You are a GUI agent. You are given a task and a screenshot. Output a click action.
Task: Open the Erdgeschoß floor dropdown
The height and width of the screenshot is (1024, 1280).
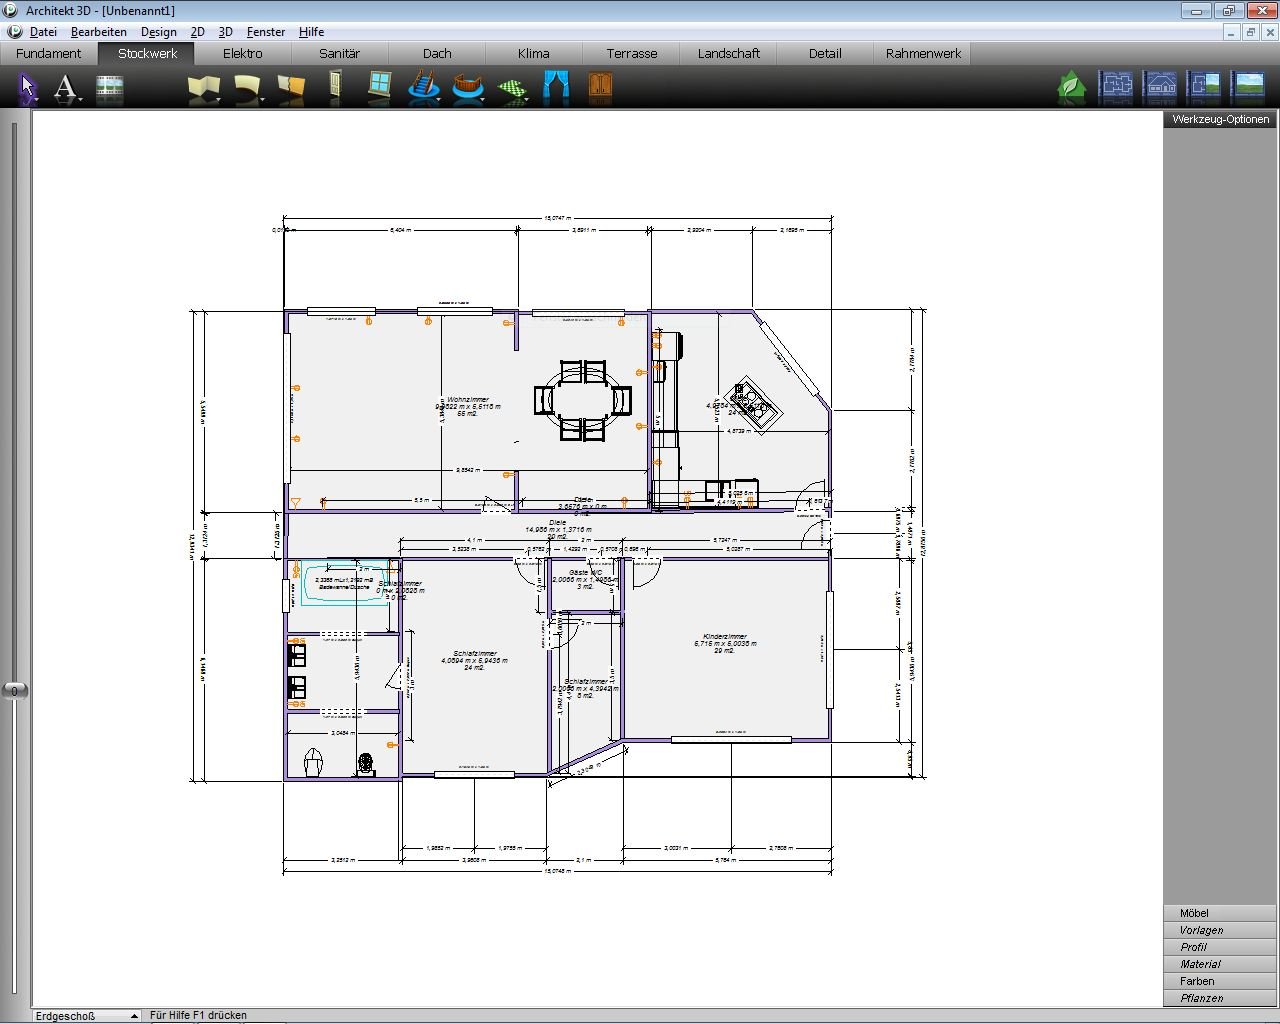pos(87,1016)
